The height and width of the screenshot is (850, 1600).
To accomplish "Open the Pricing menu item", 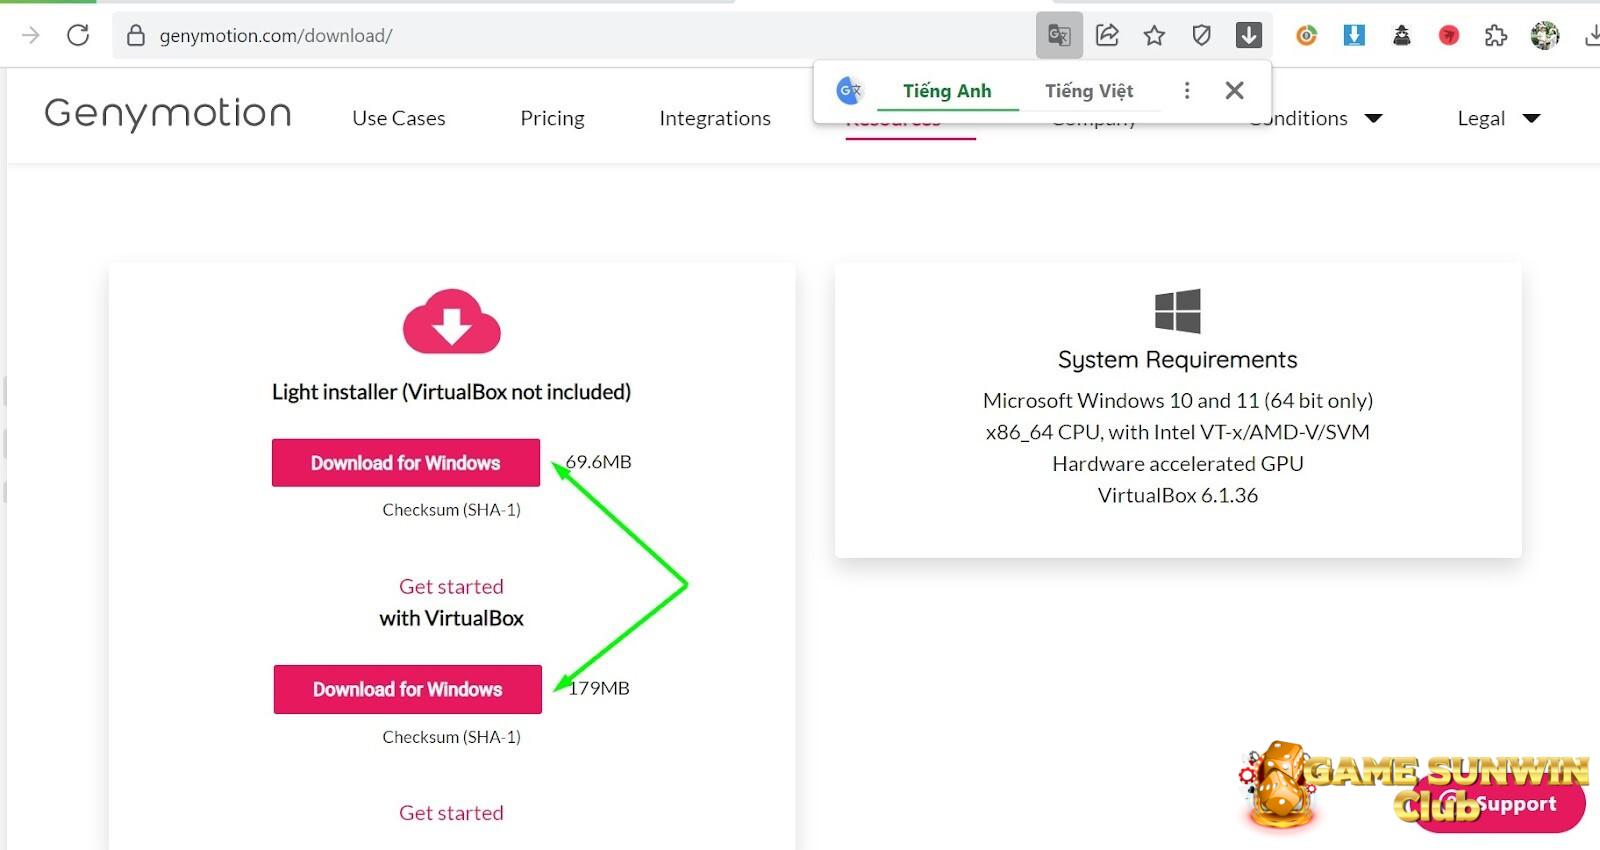I will tap(552, 118).
